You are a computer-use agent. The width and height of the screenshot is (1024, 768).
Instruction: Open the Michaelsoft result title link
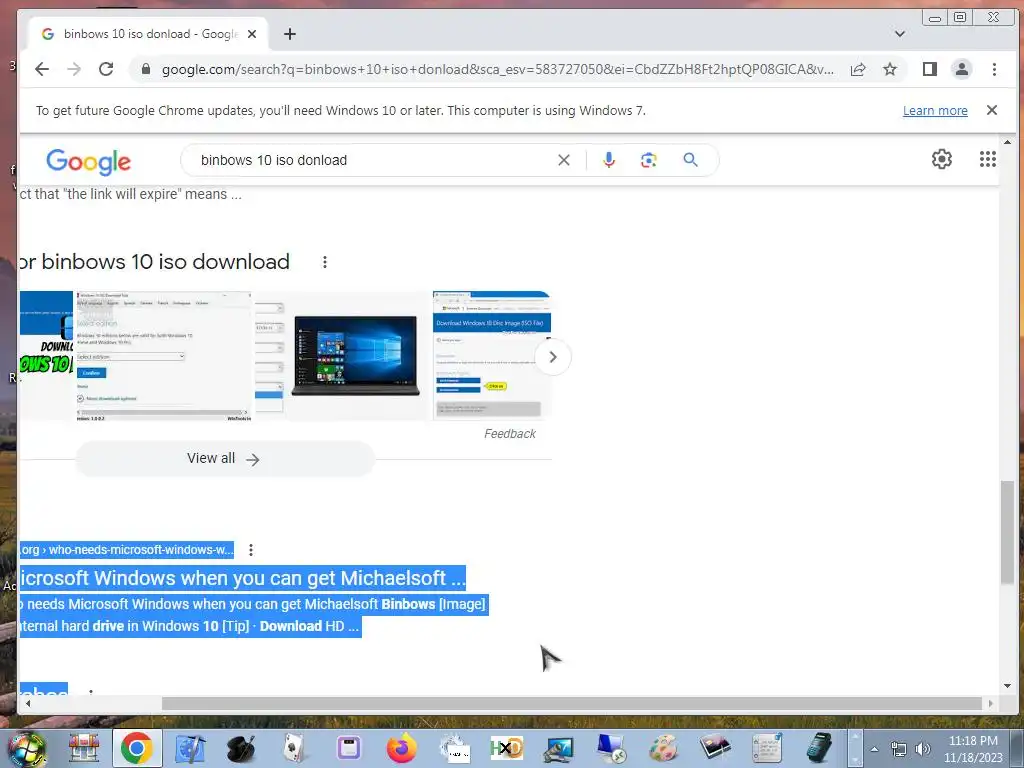(x=242, y=578)
